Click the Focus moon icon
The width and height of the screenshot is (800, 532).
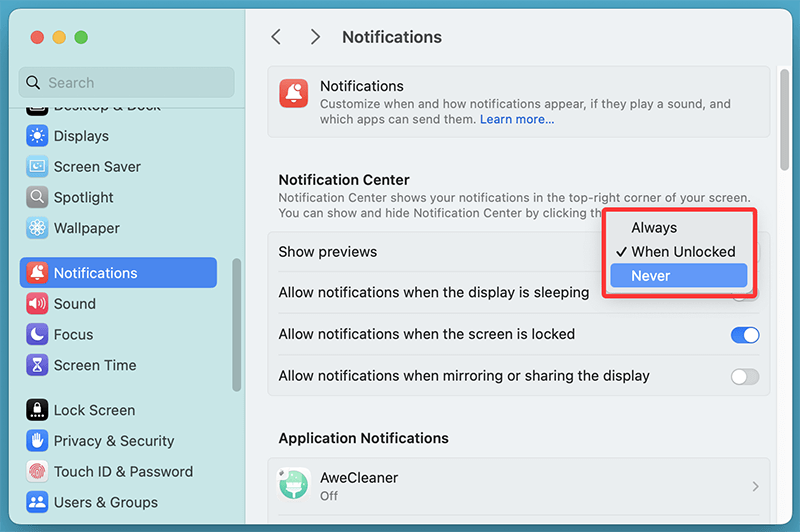pos(37,335)
